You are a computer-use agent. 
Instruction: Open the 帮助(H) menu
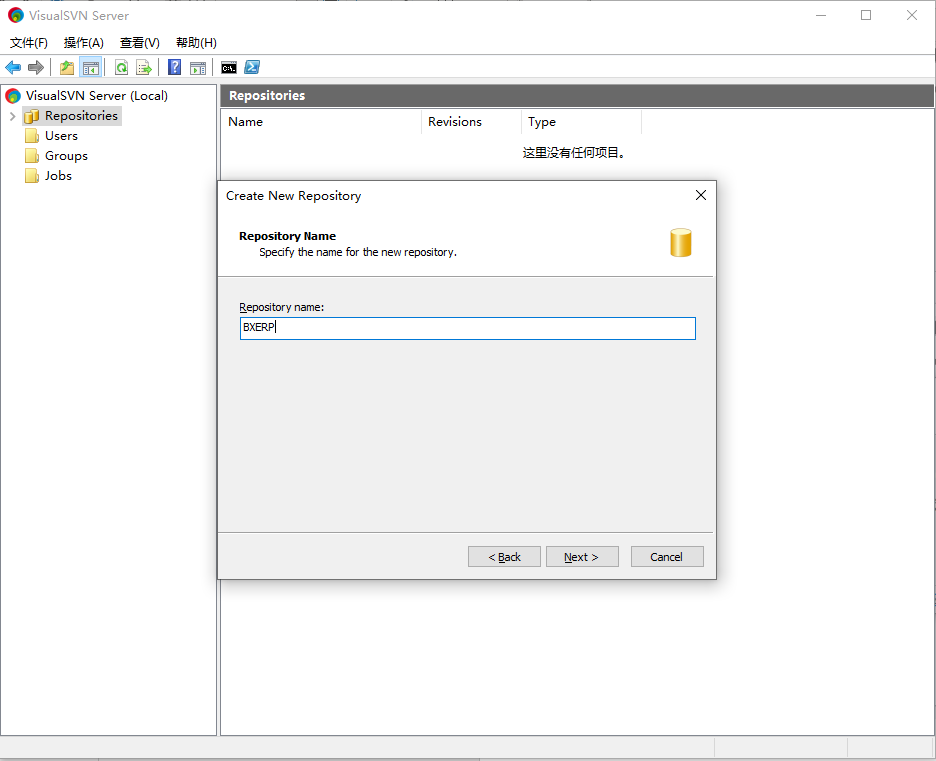[196, 43]
